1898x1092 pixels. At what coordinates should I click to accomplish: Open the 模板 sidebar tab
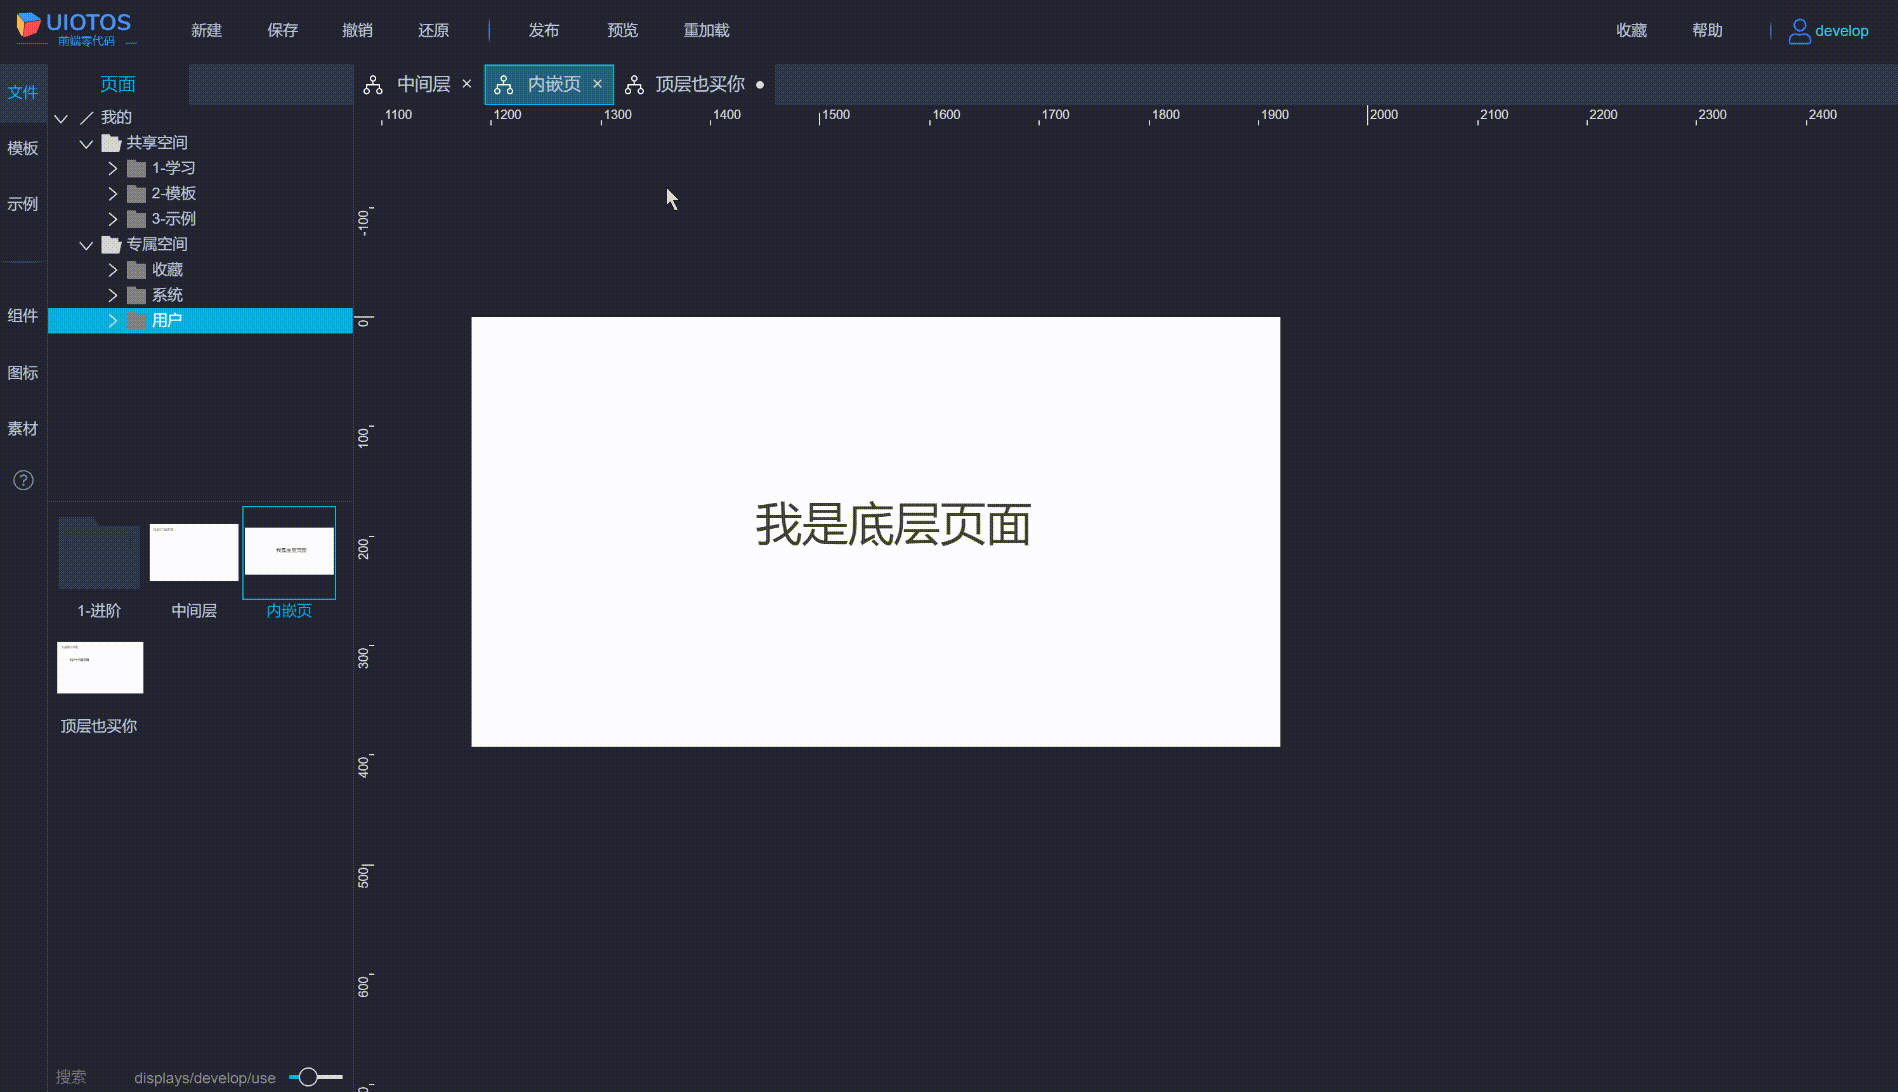click(x=23, y=148)
